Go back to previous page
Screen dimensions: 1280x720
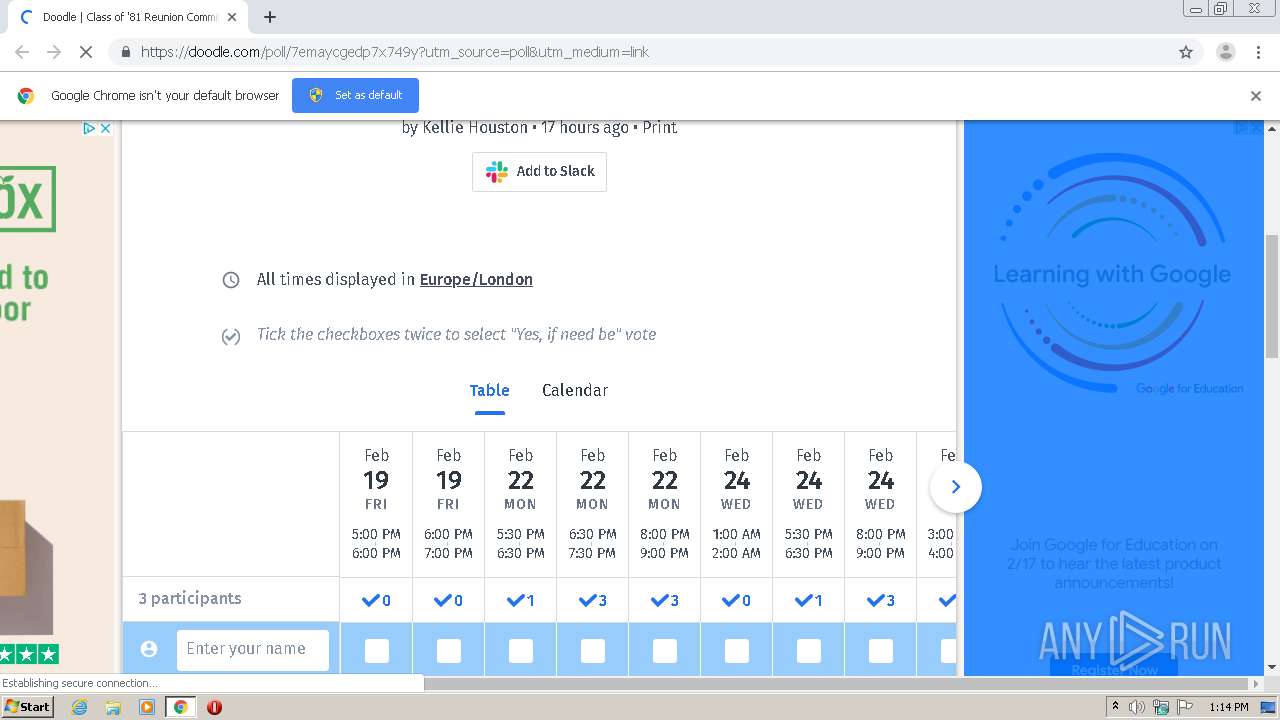[x=22, y=52]
